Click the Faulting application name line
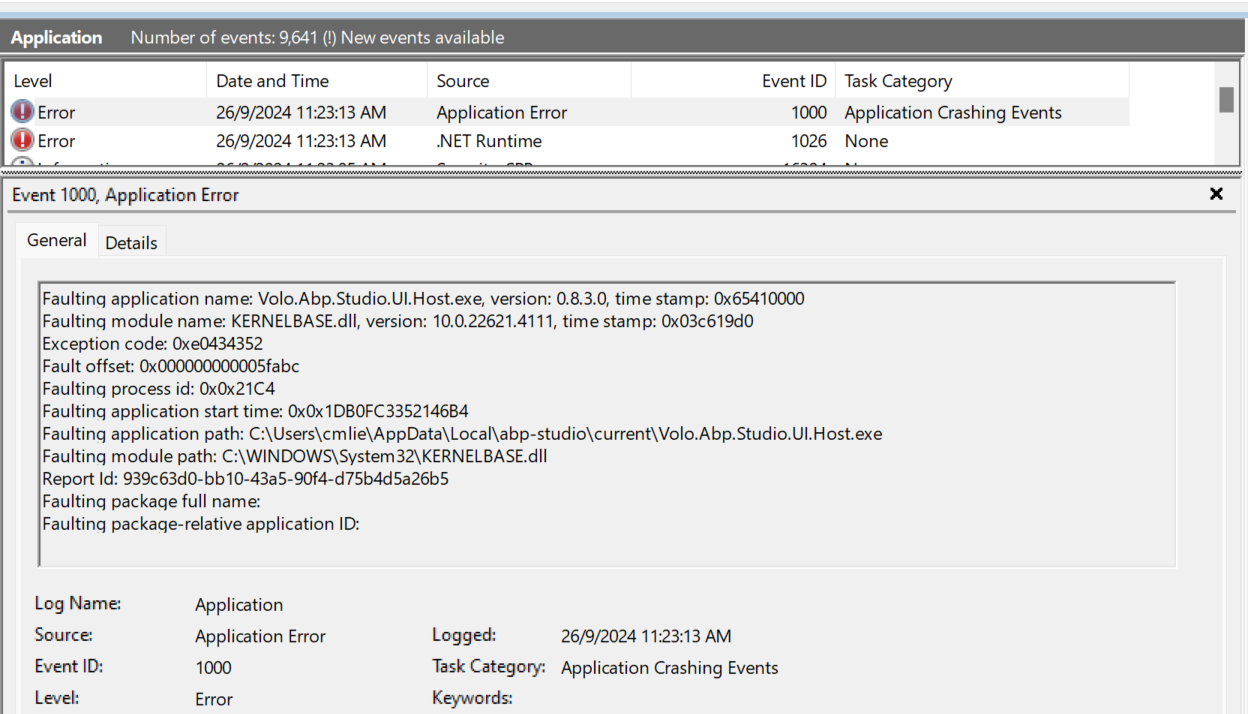1248x714 pixels. pos(423,299)
